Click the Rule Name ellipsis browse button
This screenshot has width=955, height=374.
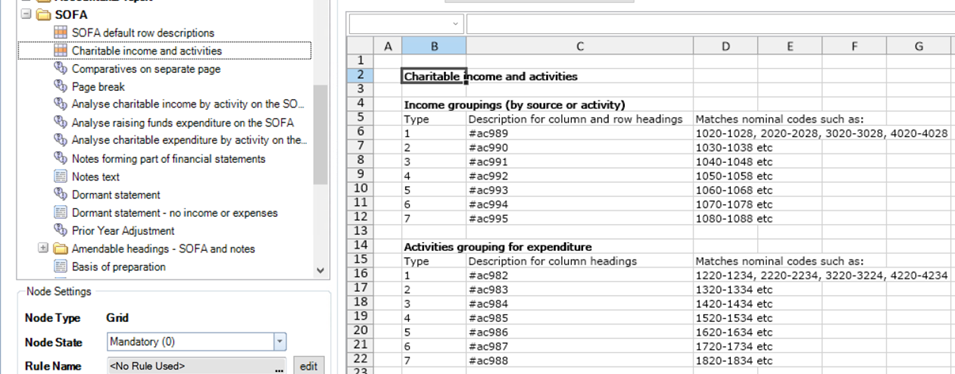click(x=279, y=367)
